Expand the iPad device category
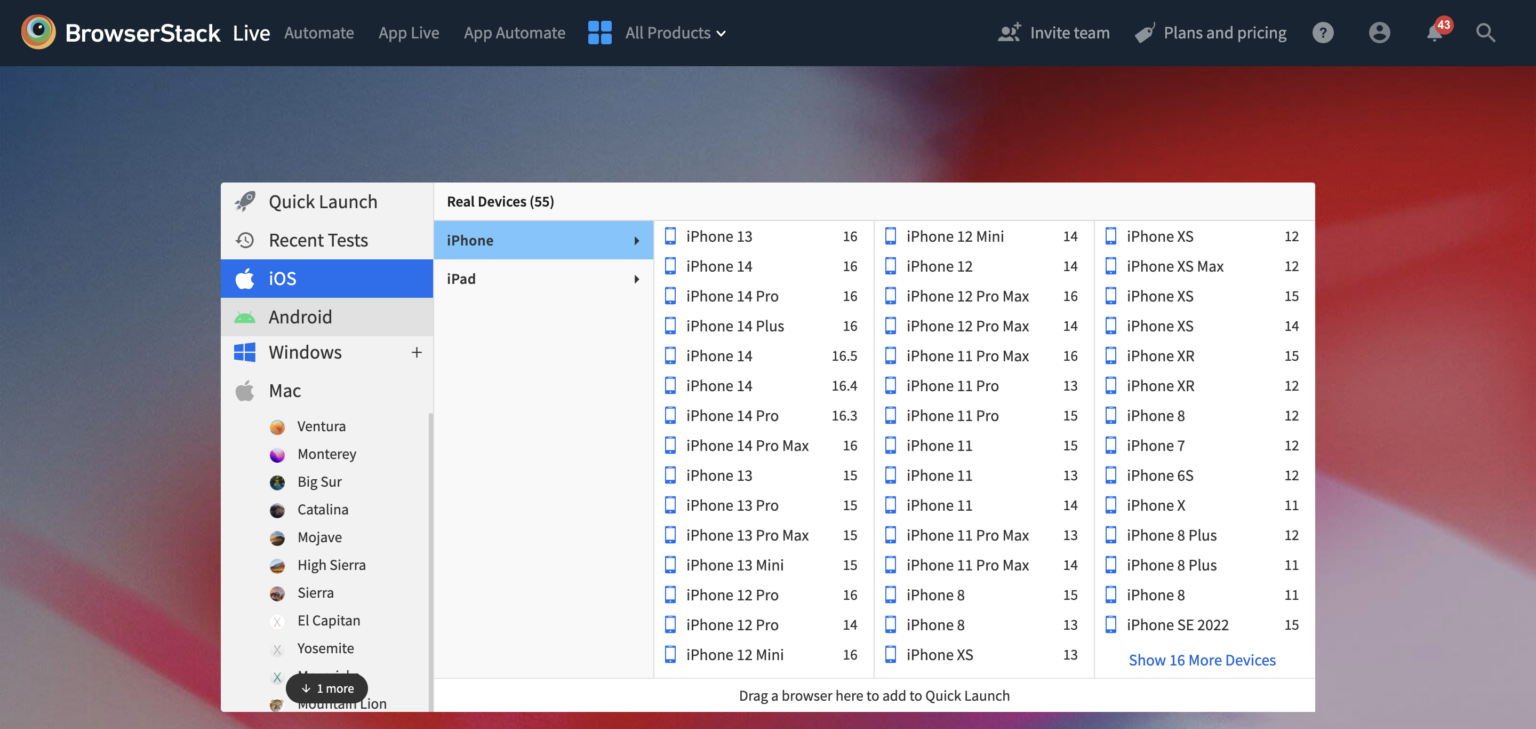 pos(543,278)
